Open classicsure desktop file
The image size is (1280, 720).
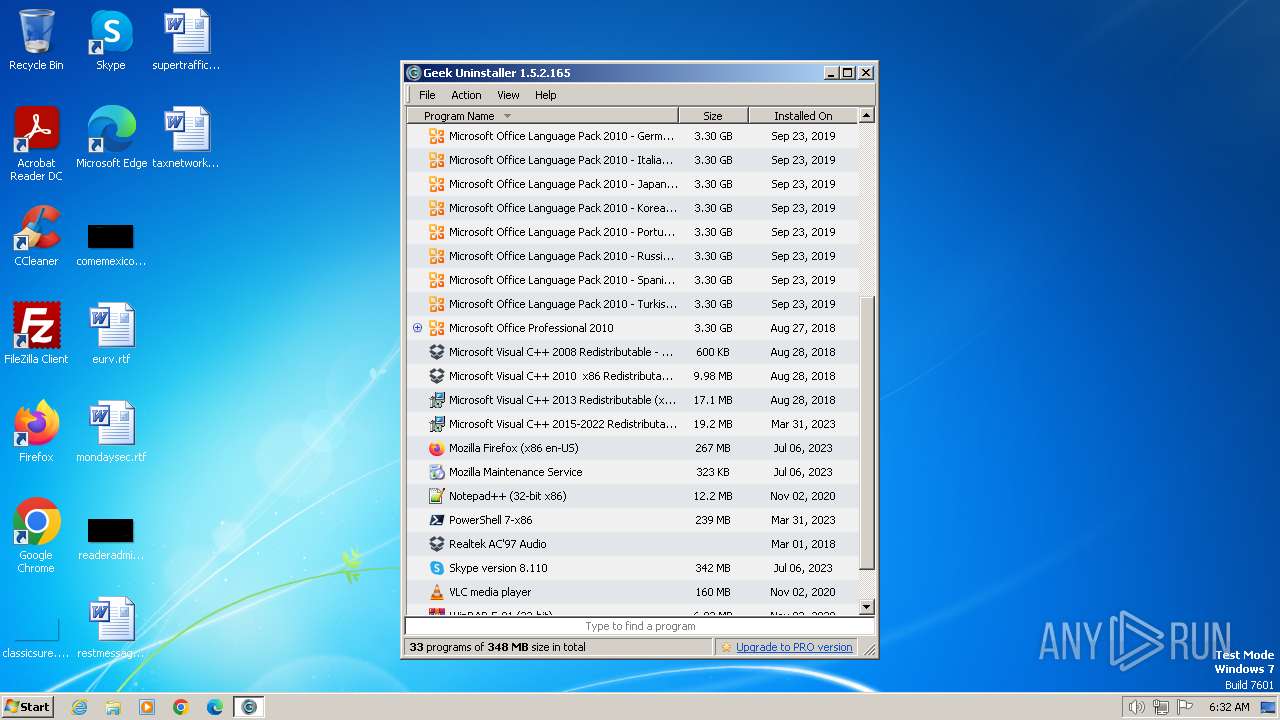tap(36, 640)
